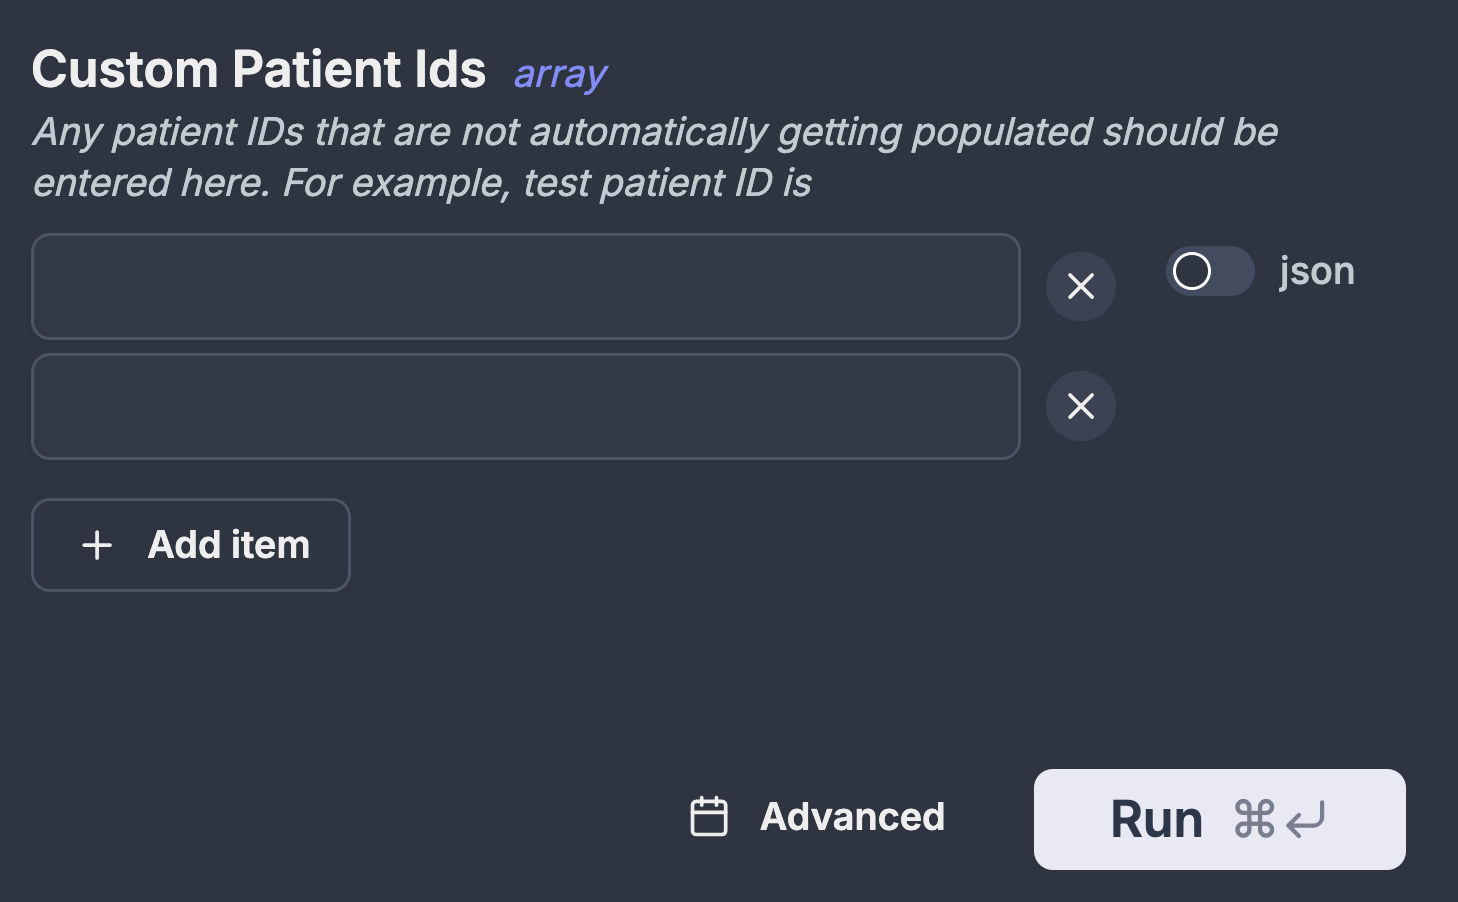This screenshot has height=902, width=1458.
Task: Click the italic array type label
Action: point(560,74)
